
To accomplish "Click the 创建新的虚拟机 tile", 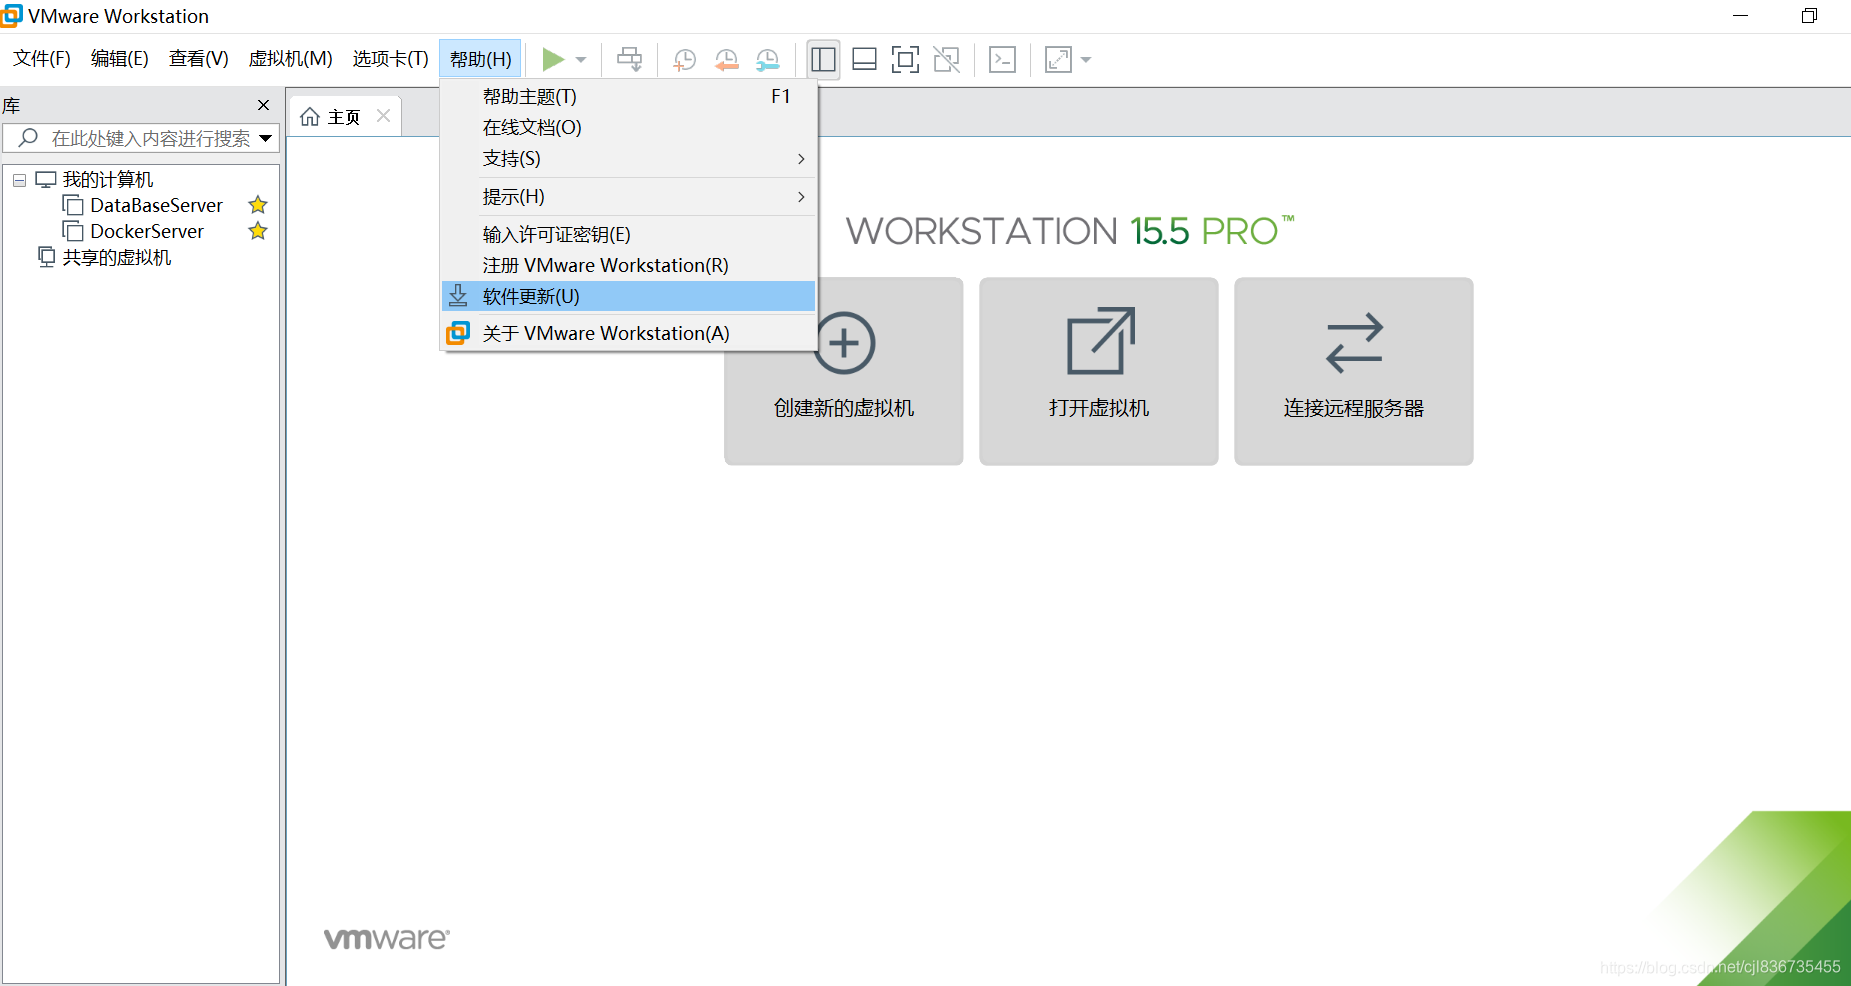I will pos(844,371).
